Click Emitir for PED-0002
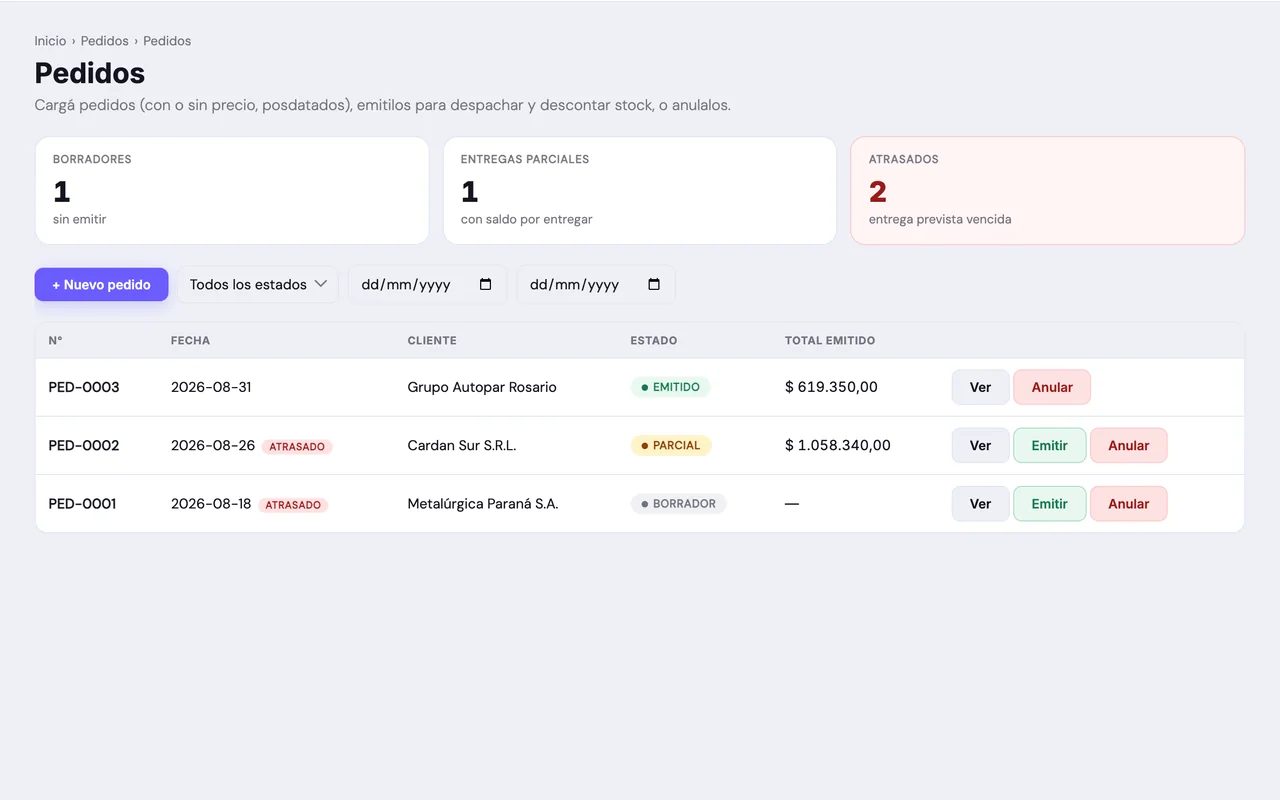This screenshot has height=800, width=1280. (1049, 445)
